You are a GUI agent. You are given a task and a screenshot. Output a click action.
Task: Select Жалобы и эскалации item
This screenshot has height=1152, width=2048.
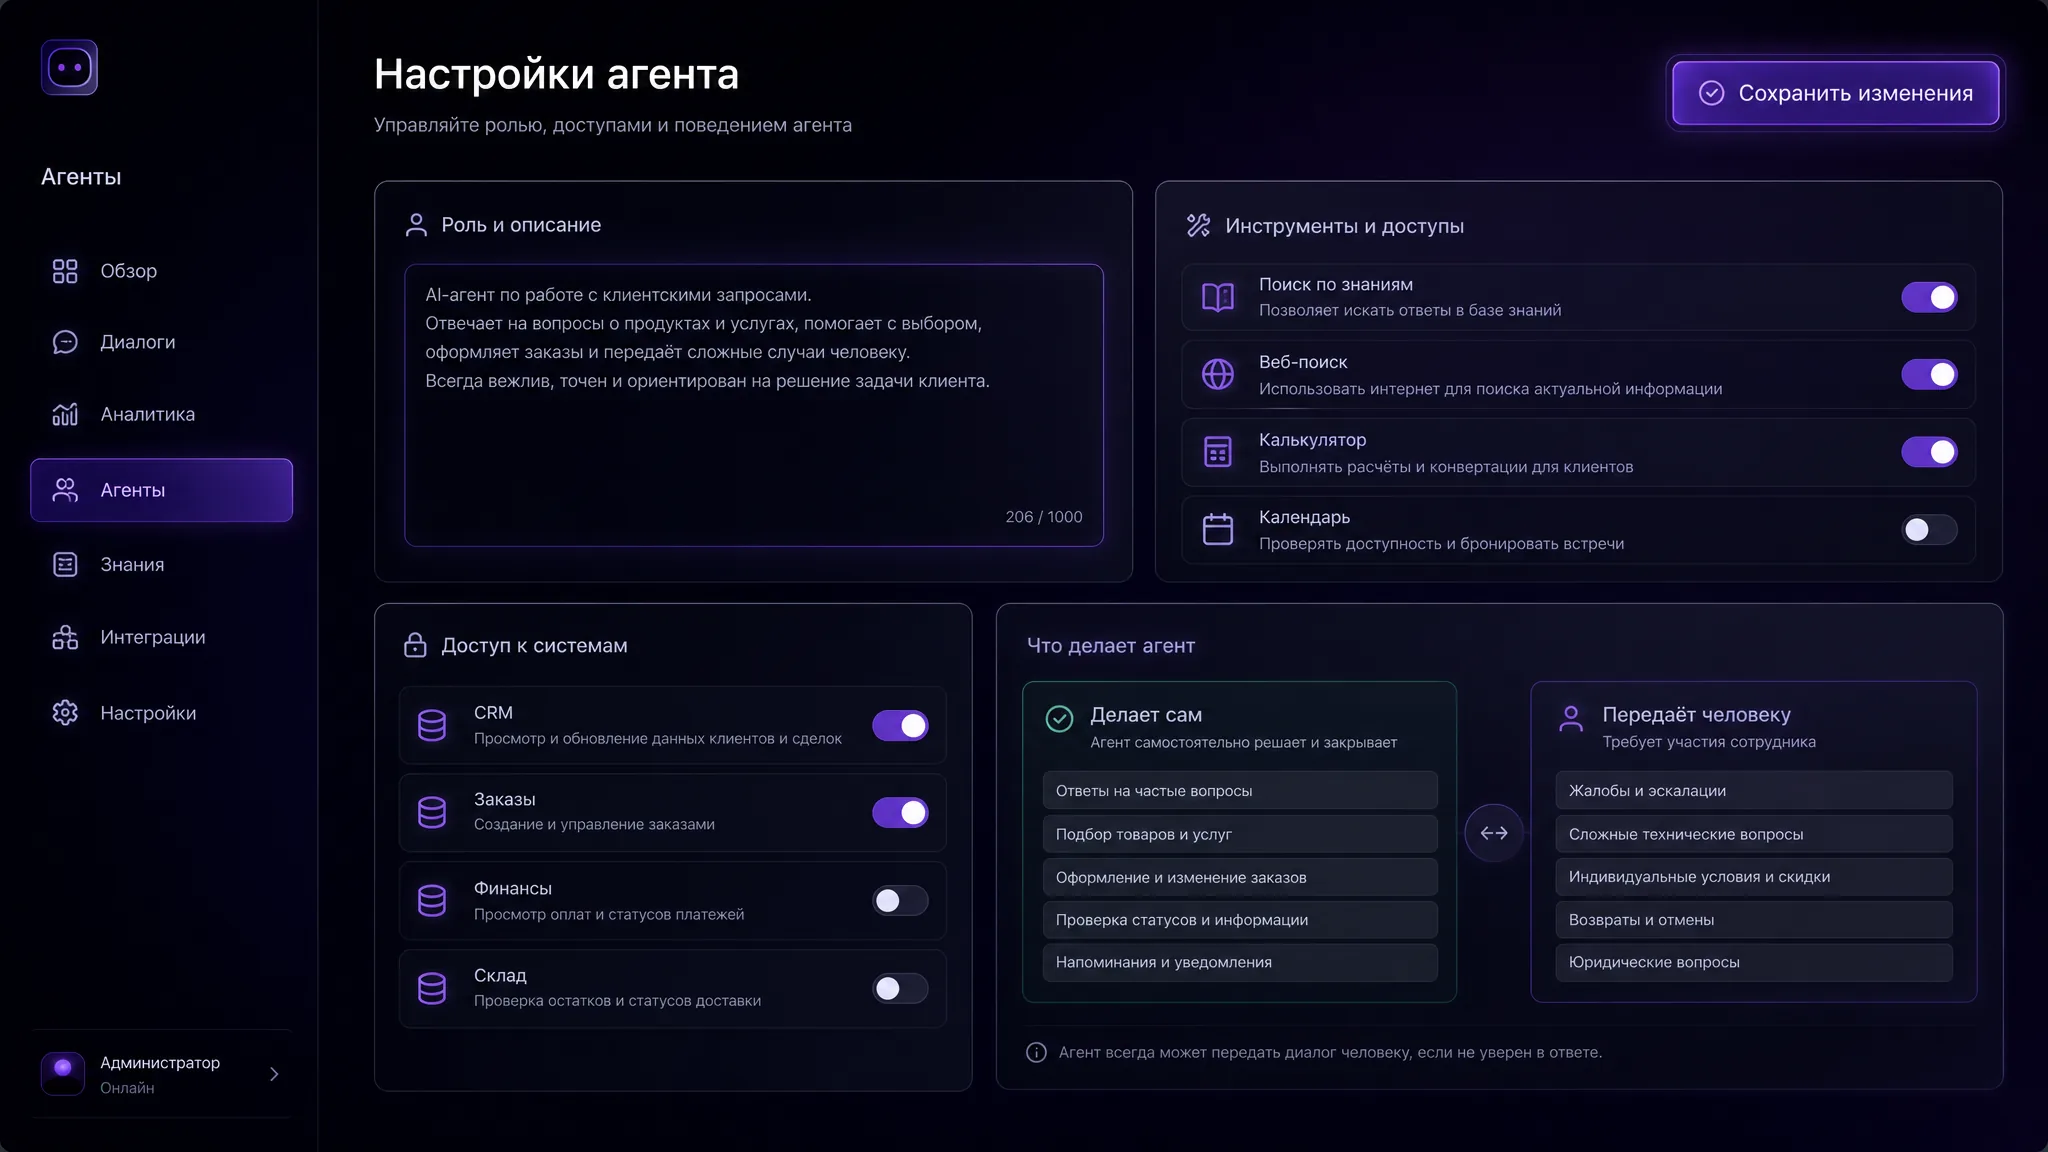(x=1754, y=791)
